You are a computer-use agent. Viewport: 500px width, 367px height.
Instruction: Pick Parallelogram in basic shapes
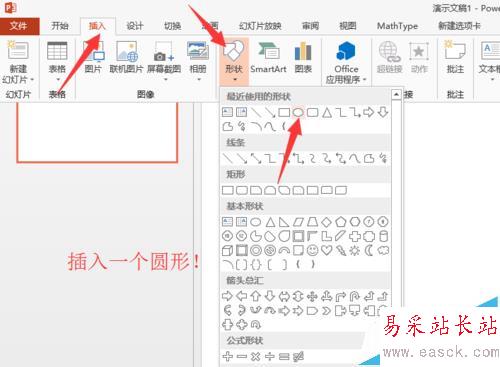[298, 222]
